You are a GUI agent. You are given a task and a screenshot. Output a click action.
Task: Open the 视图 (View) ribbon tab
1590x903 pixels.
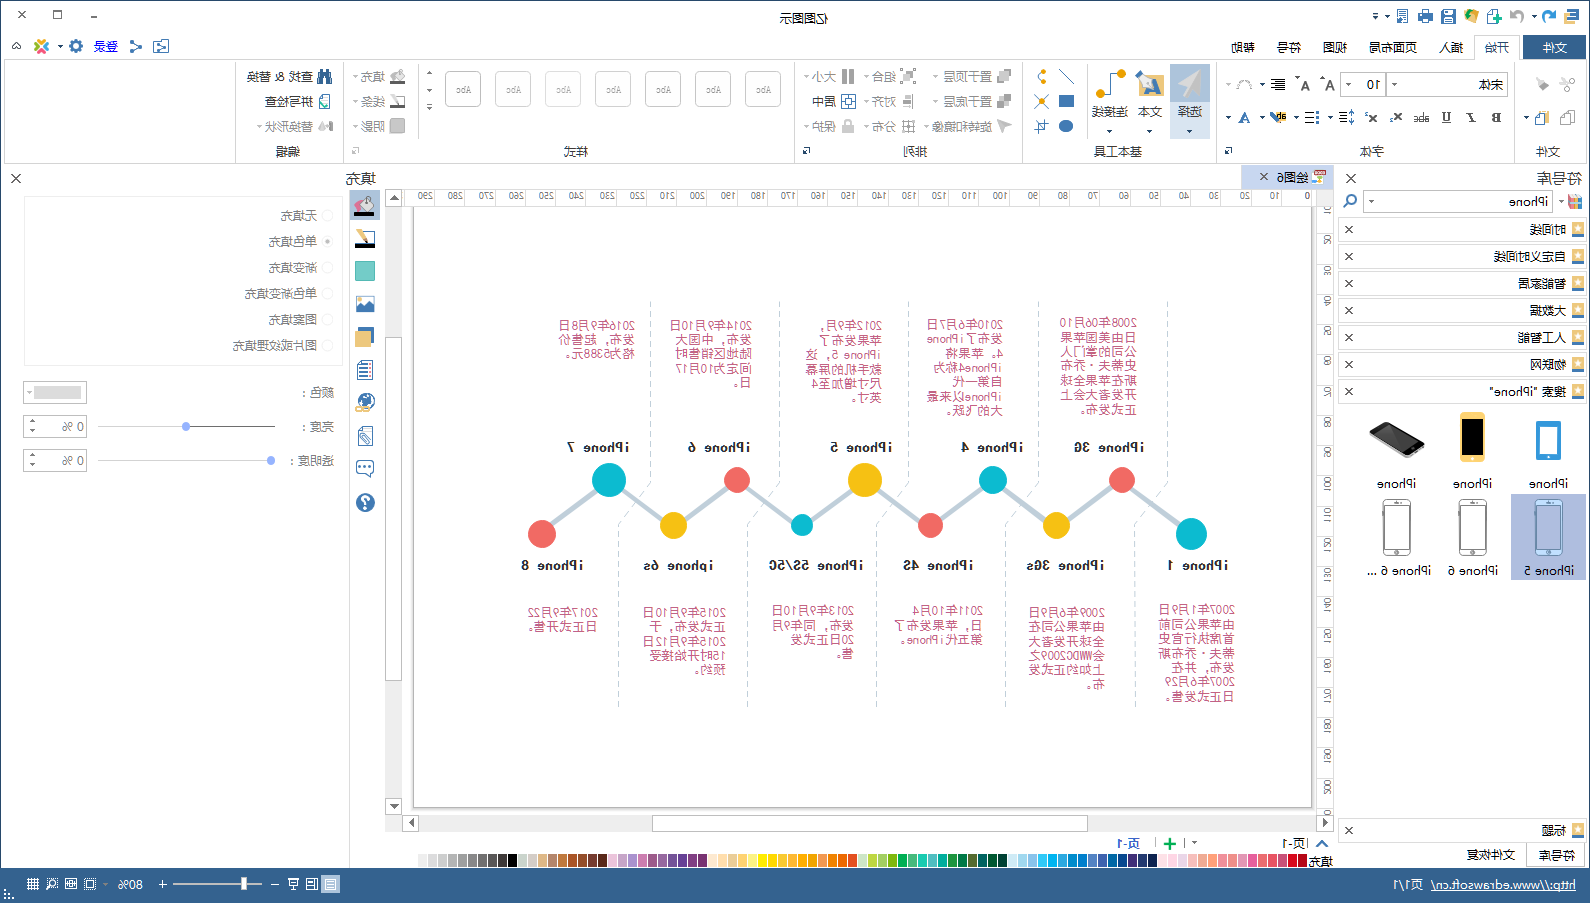pyautogui.click(x=1334, y=47)
